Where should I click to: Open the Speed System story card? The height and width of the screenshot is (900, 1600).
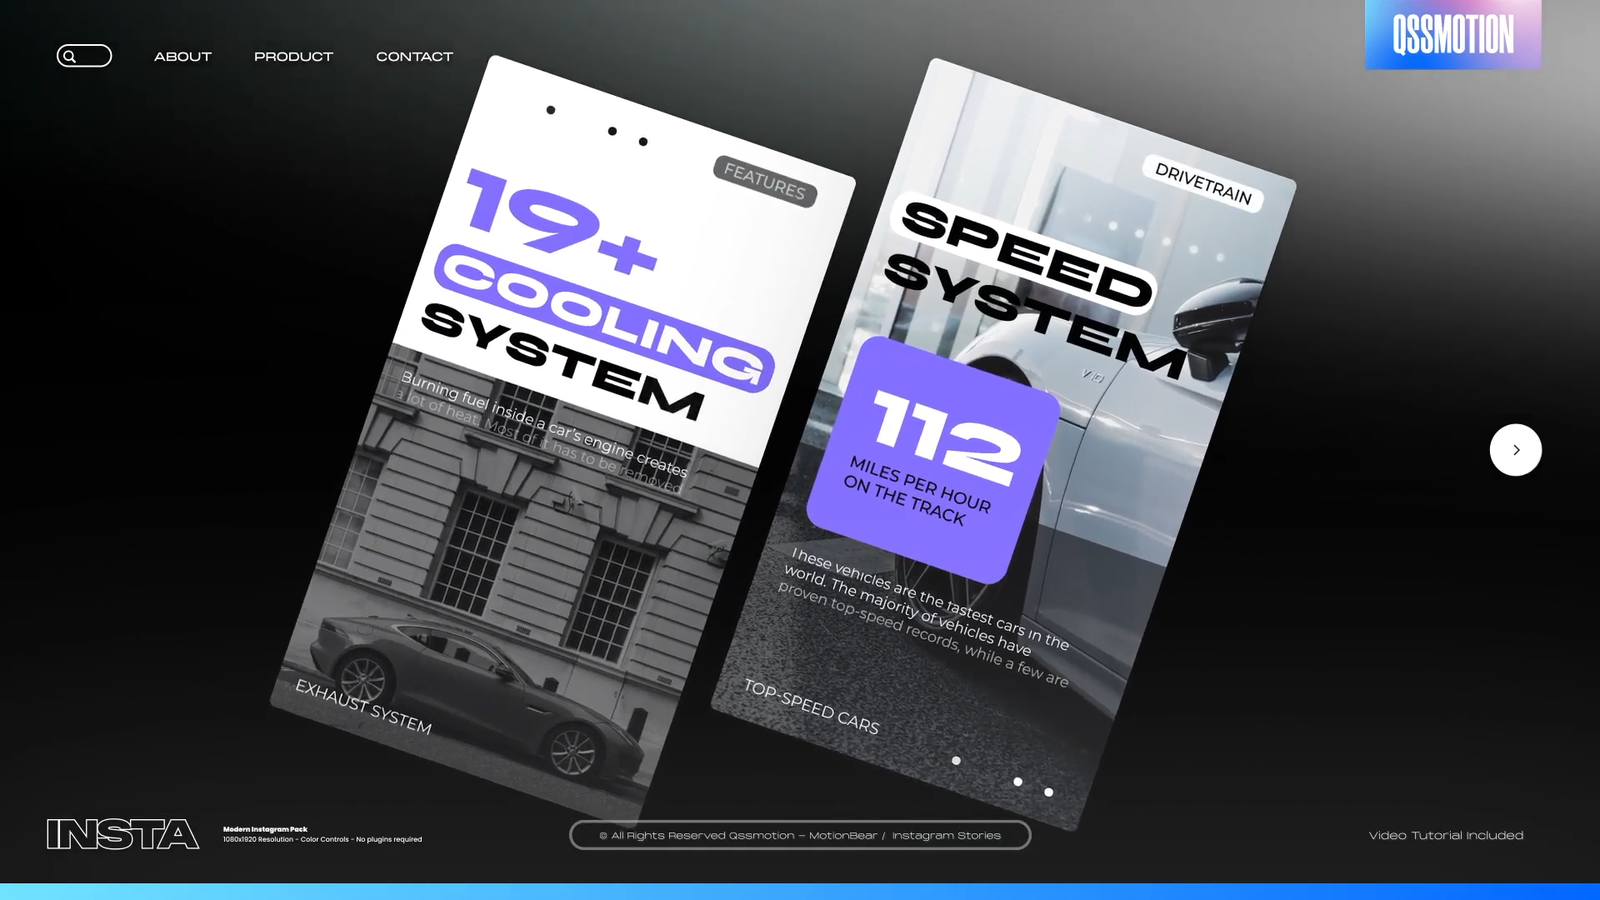coord(1003,445)
